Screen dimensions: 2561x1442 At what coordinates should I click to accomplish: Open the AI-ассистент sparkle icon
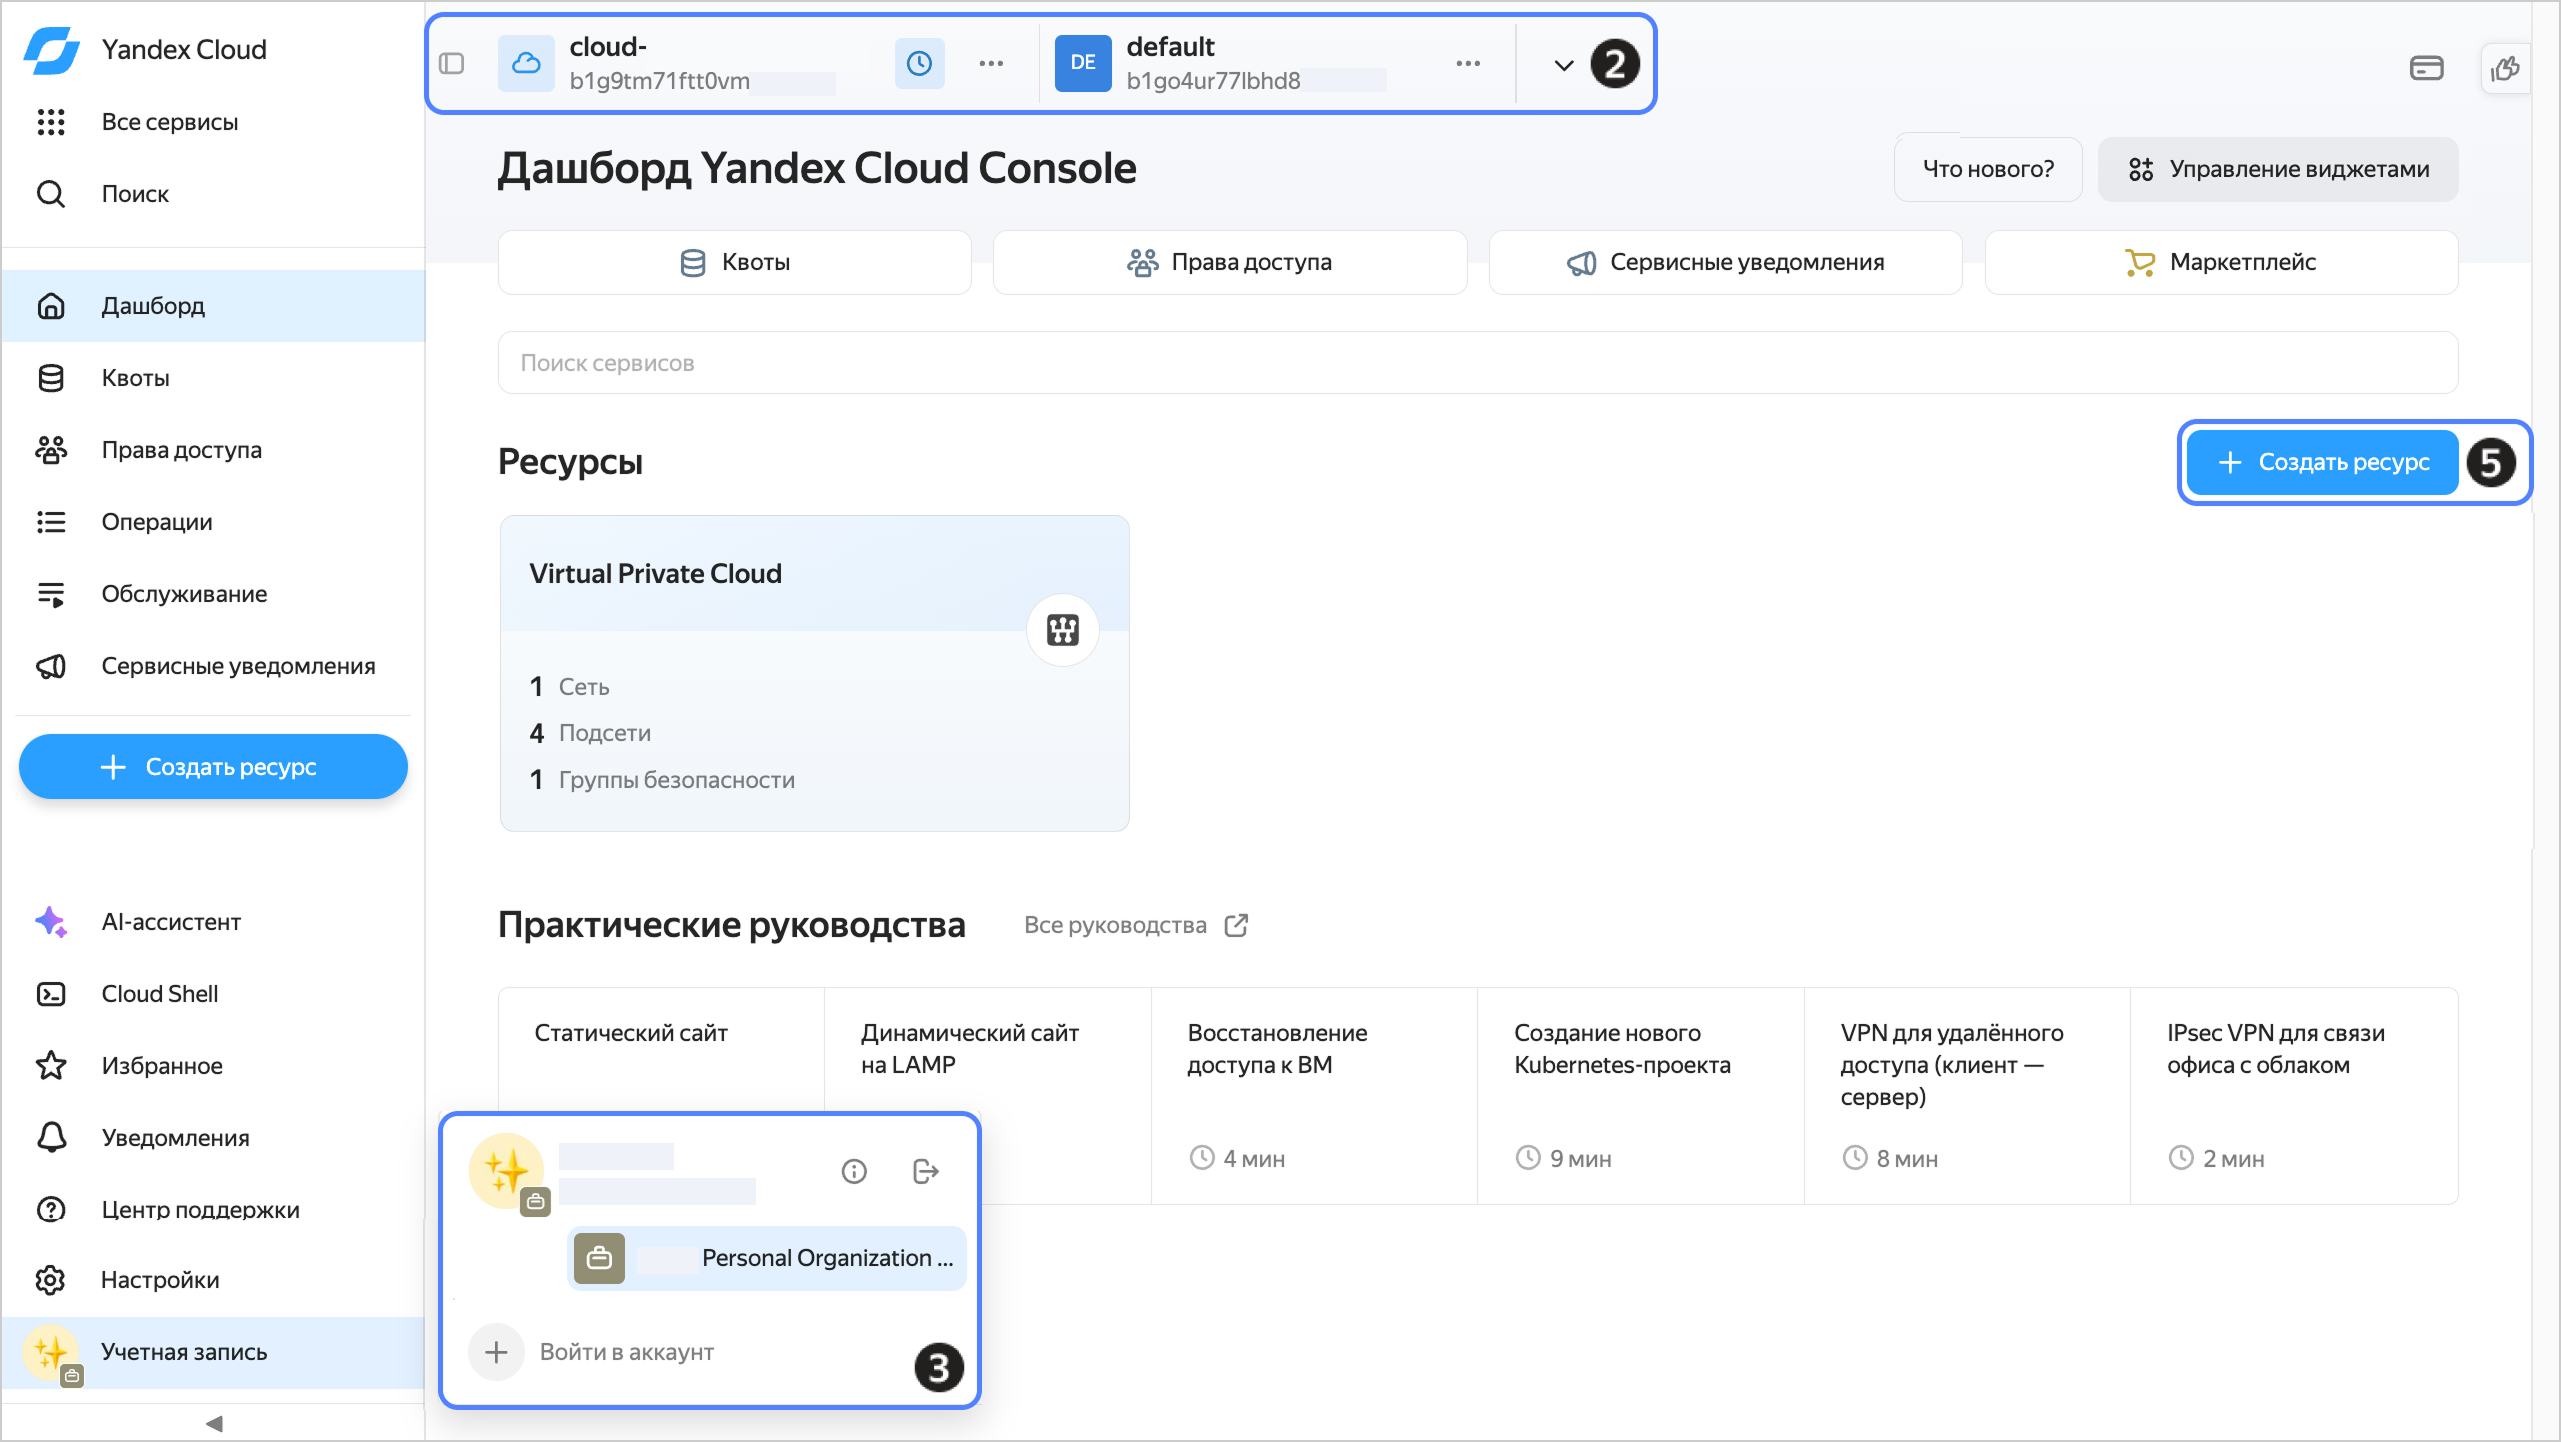[51, 922]
